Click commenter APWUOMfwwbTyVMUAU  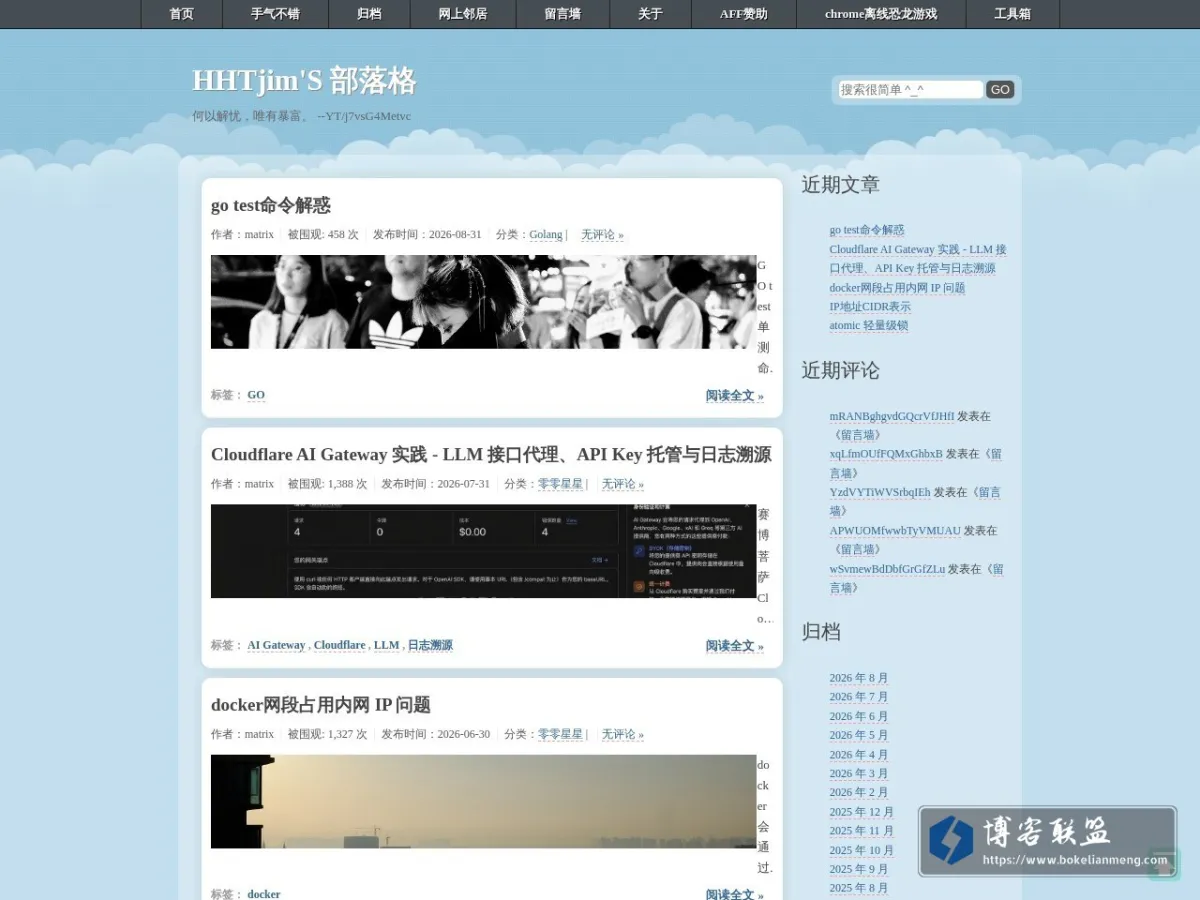[x=894, y=531]
